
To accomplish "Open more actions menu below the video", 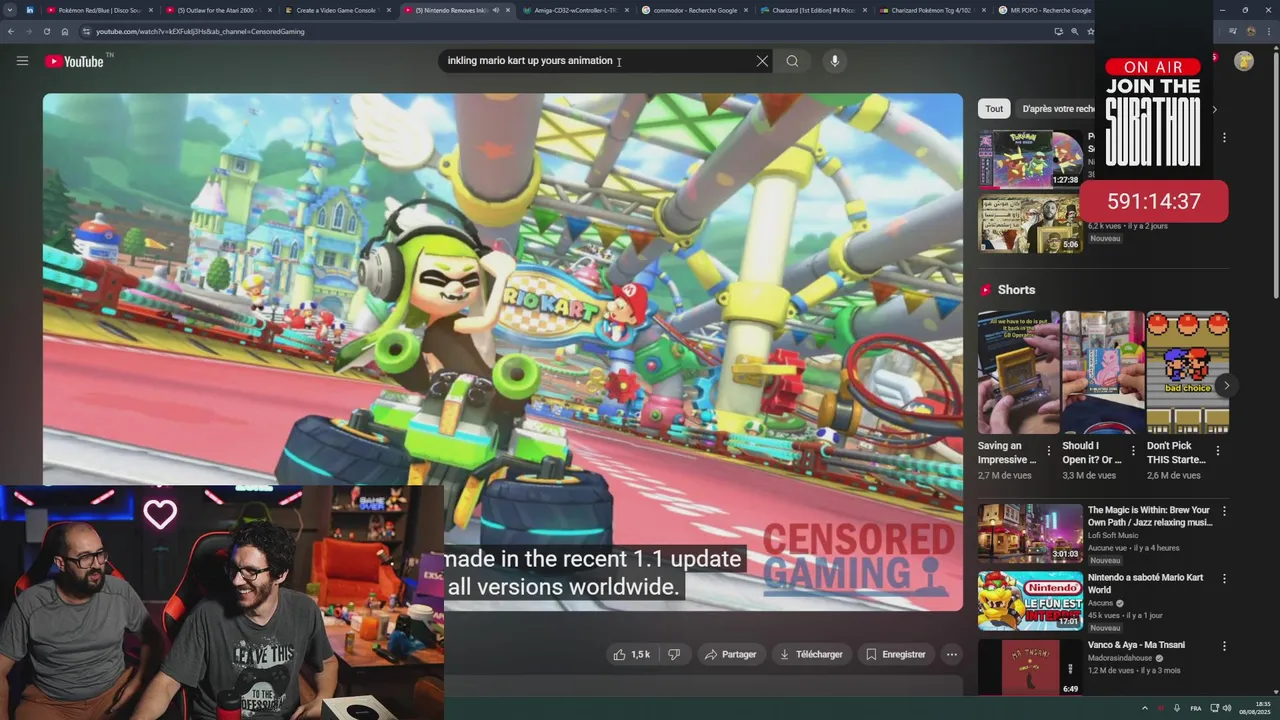I will point(952,654).
